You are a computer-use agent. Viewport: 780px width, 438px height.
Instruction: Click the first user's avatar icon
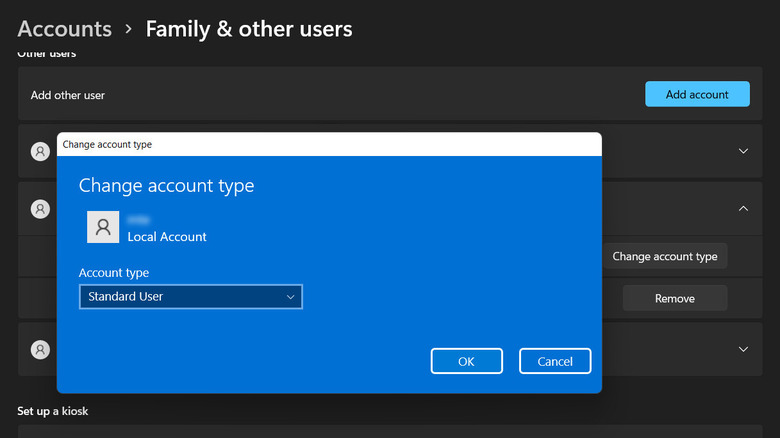coord(40,151)
